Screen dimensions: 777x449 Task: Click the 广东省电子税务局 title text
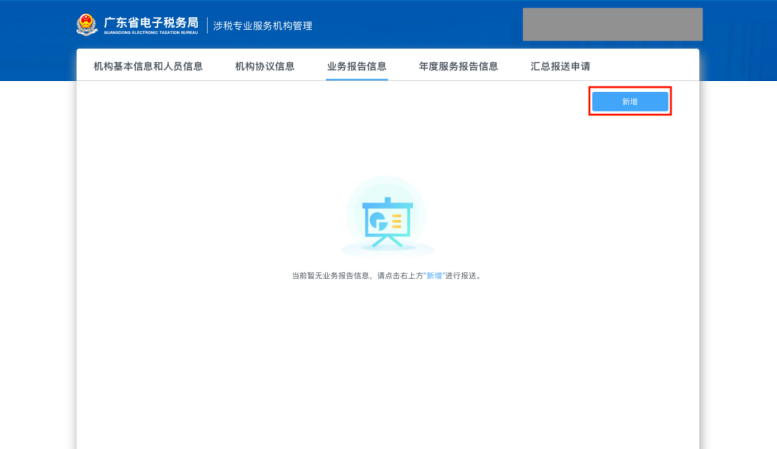(x=151, y=22)
